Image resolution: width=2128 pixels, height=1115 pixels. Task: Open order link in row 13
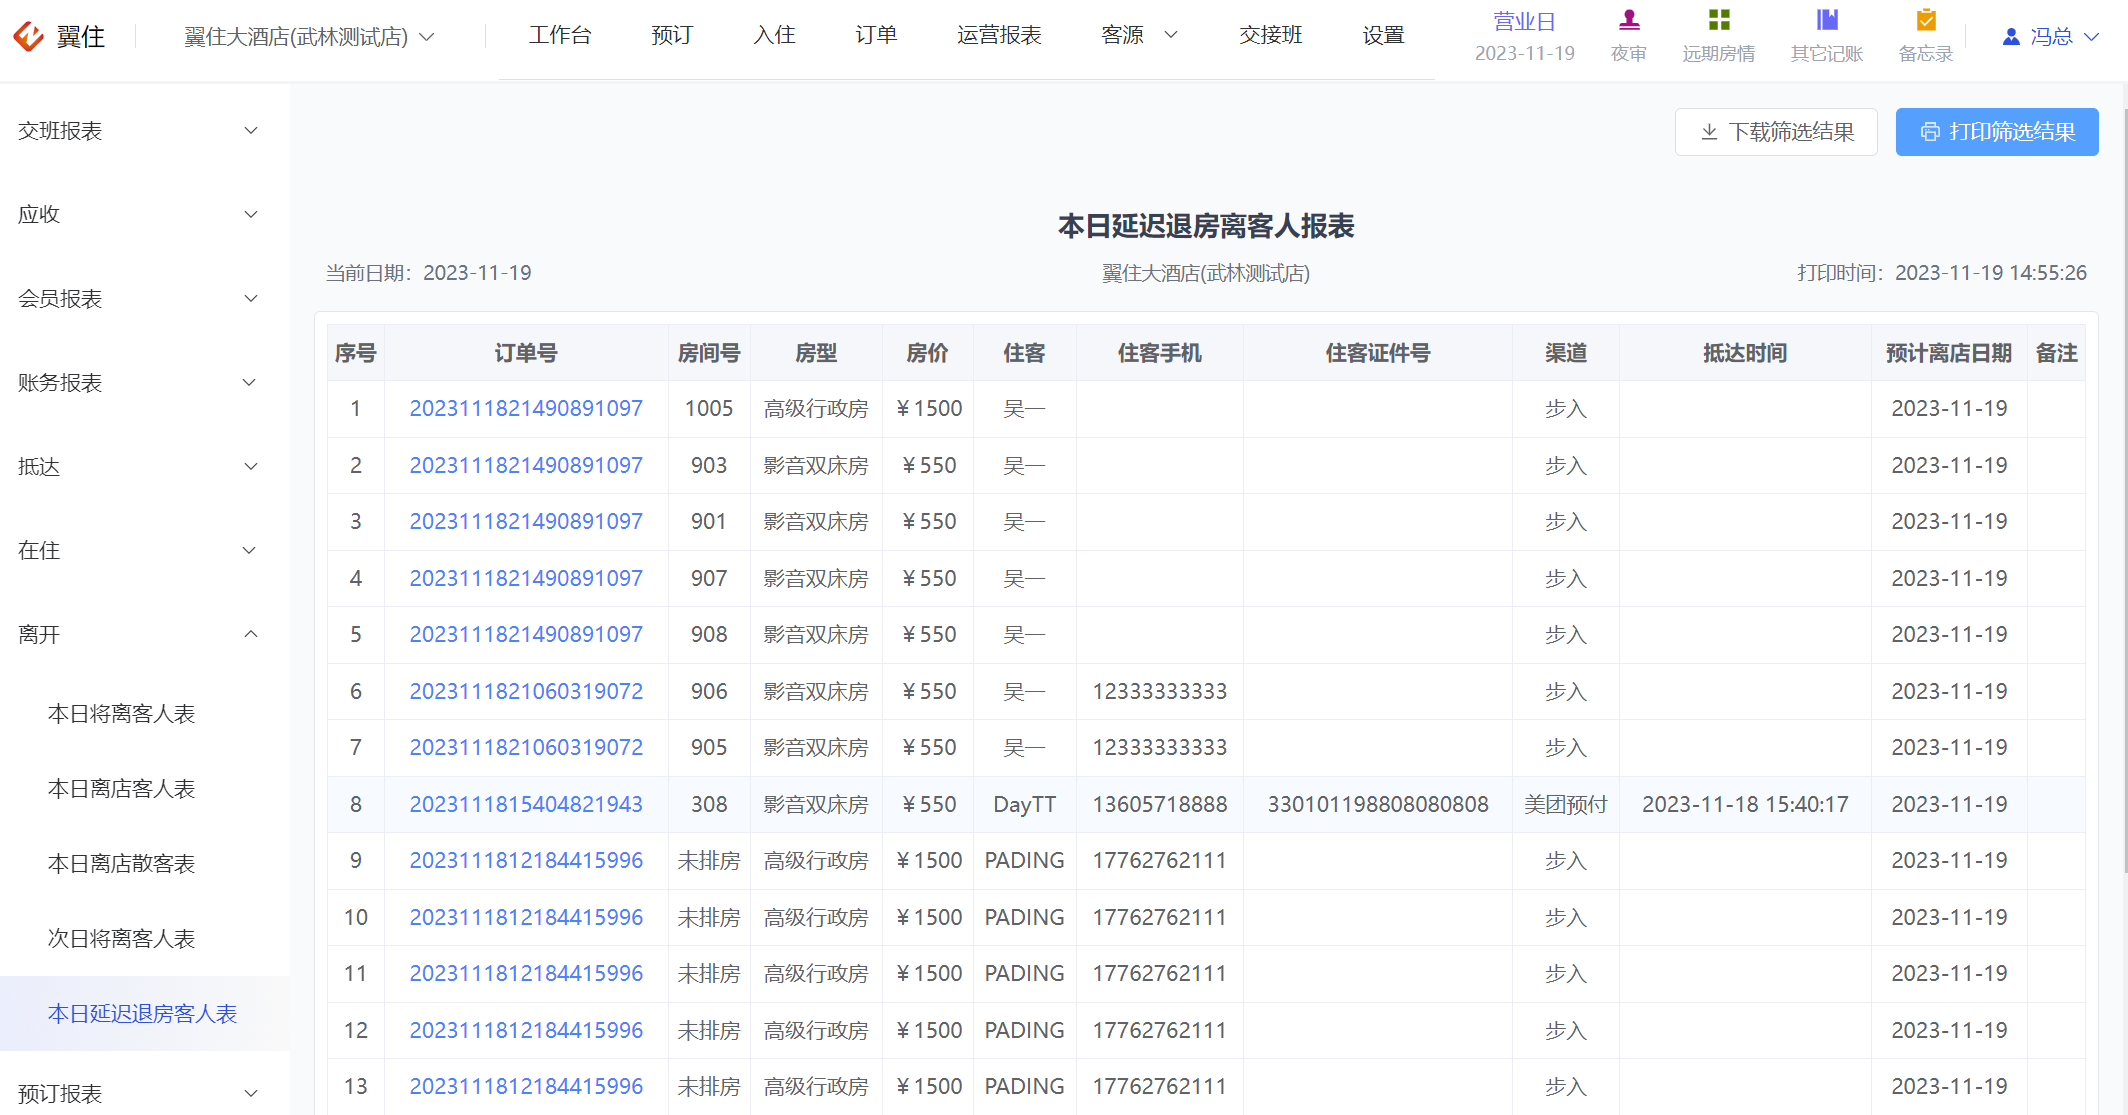tap(526, 1087)
